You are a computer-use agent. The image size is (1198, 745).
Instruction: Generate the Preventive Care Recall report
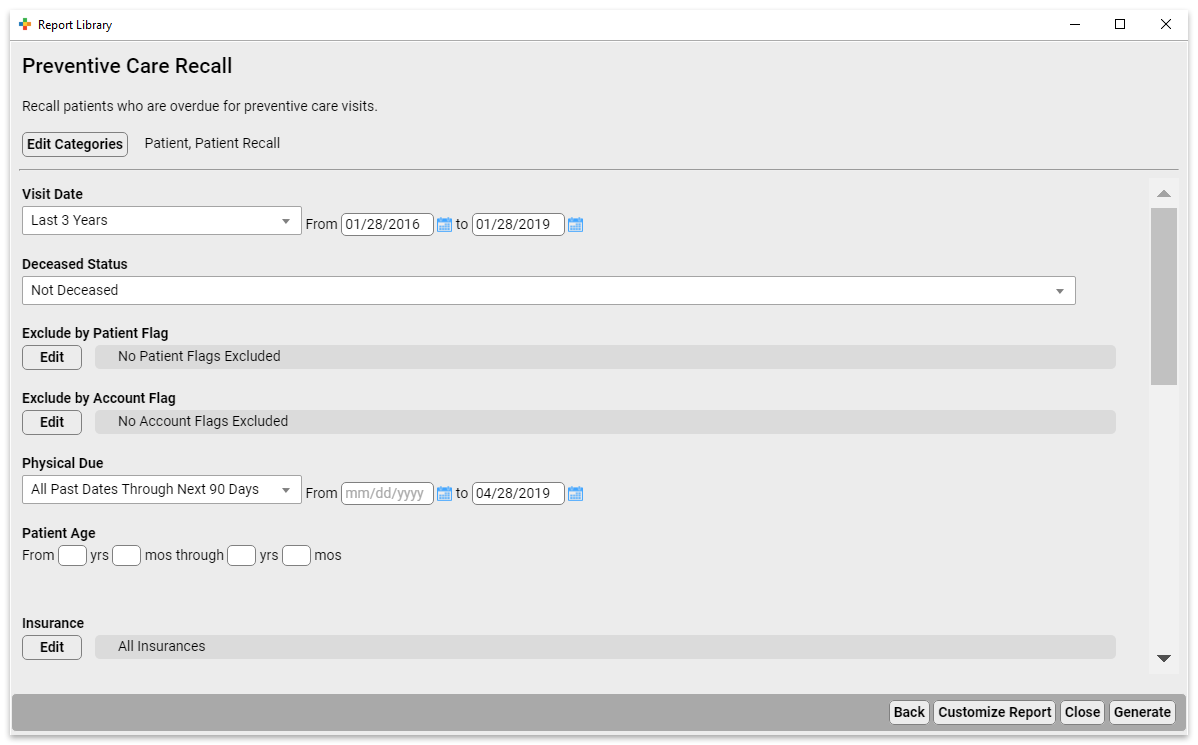tap(1142, 712)
